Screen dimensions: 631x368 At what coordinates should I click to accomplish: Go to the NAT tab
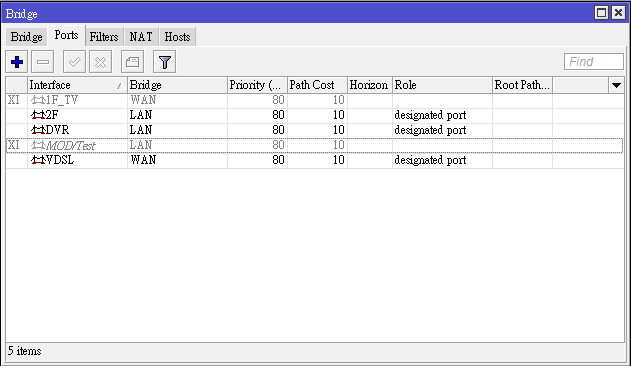pos(141,37)
